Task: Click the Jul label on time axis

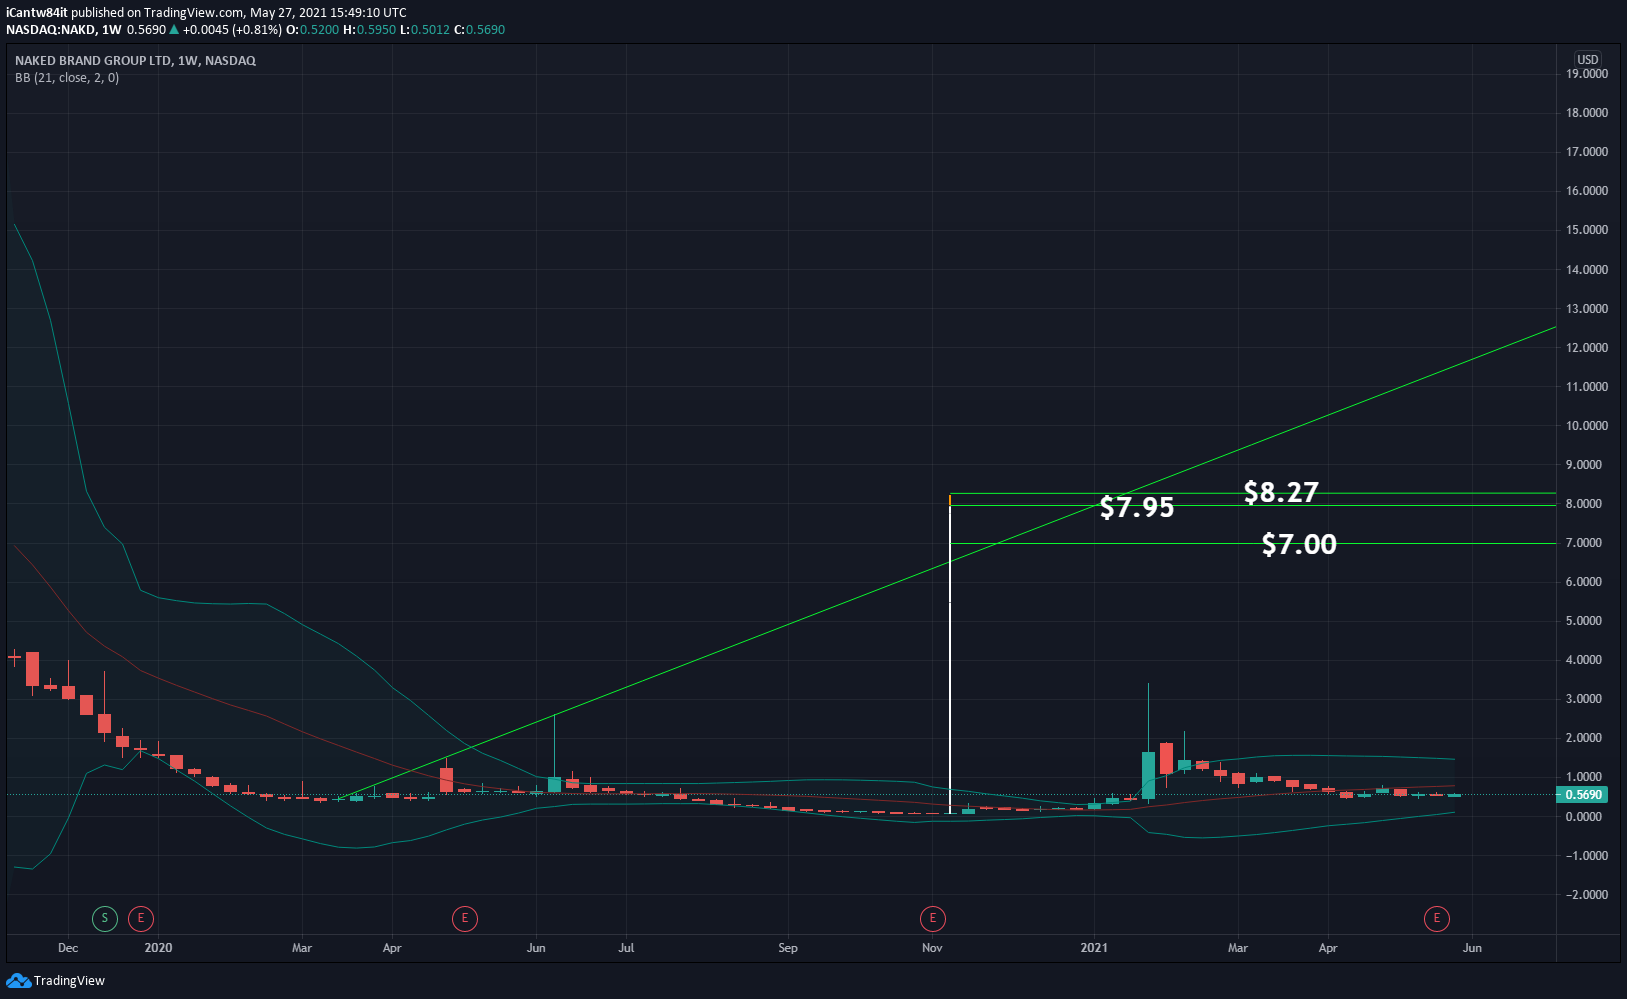Action: tap(626, 948)
